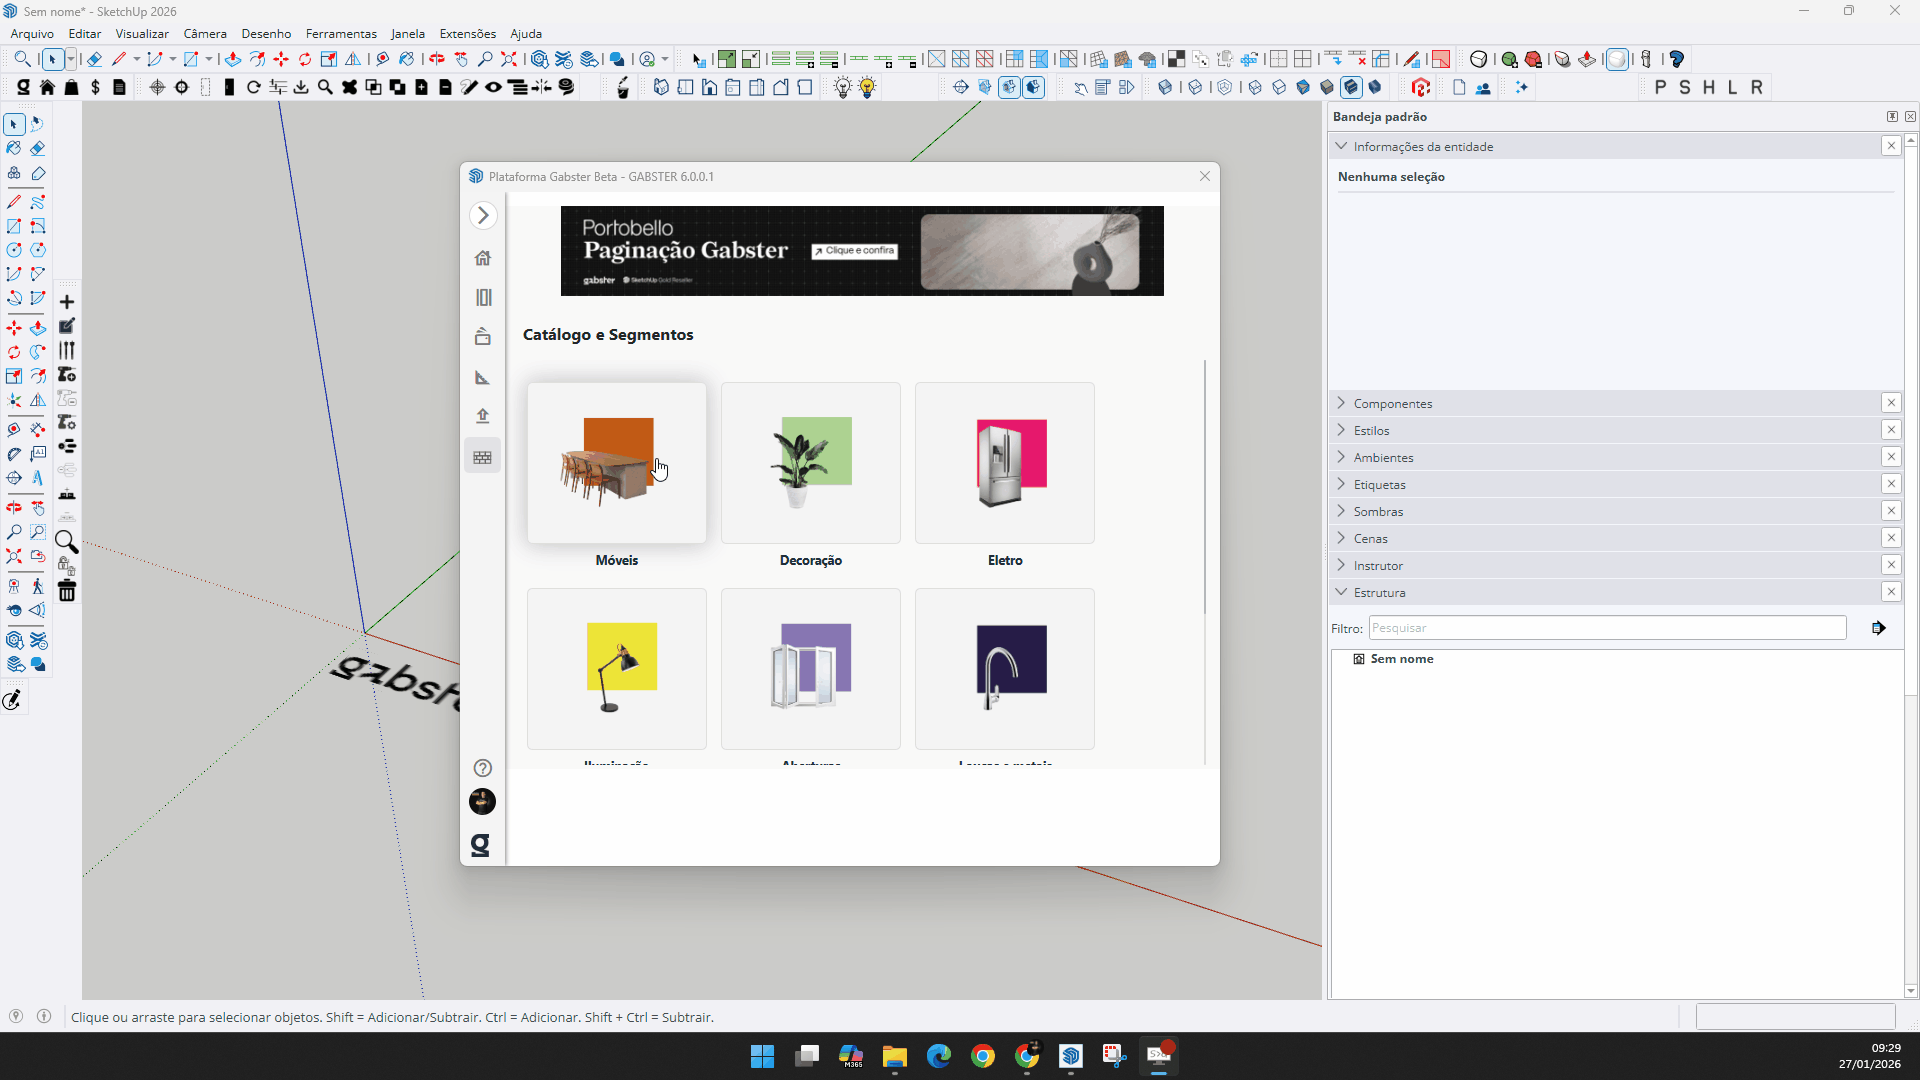Select the Eraser tool in left toolbar
This screenshot has height=1080, width=1920.
pyautogui.click(x=38, y=148)
